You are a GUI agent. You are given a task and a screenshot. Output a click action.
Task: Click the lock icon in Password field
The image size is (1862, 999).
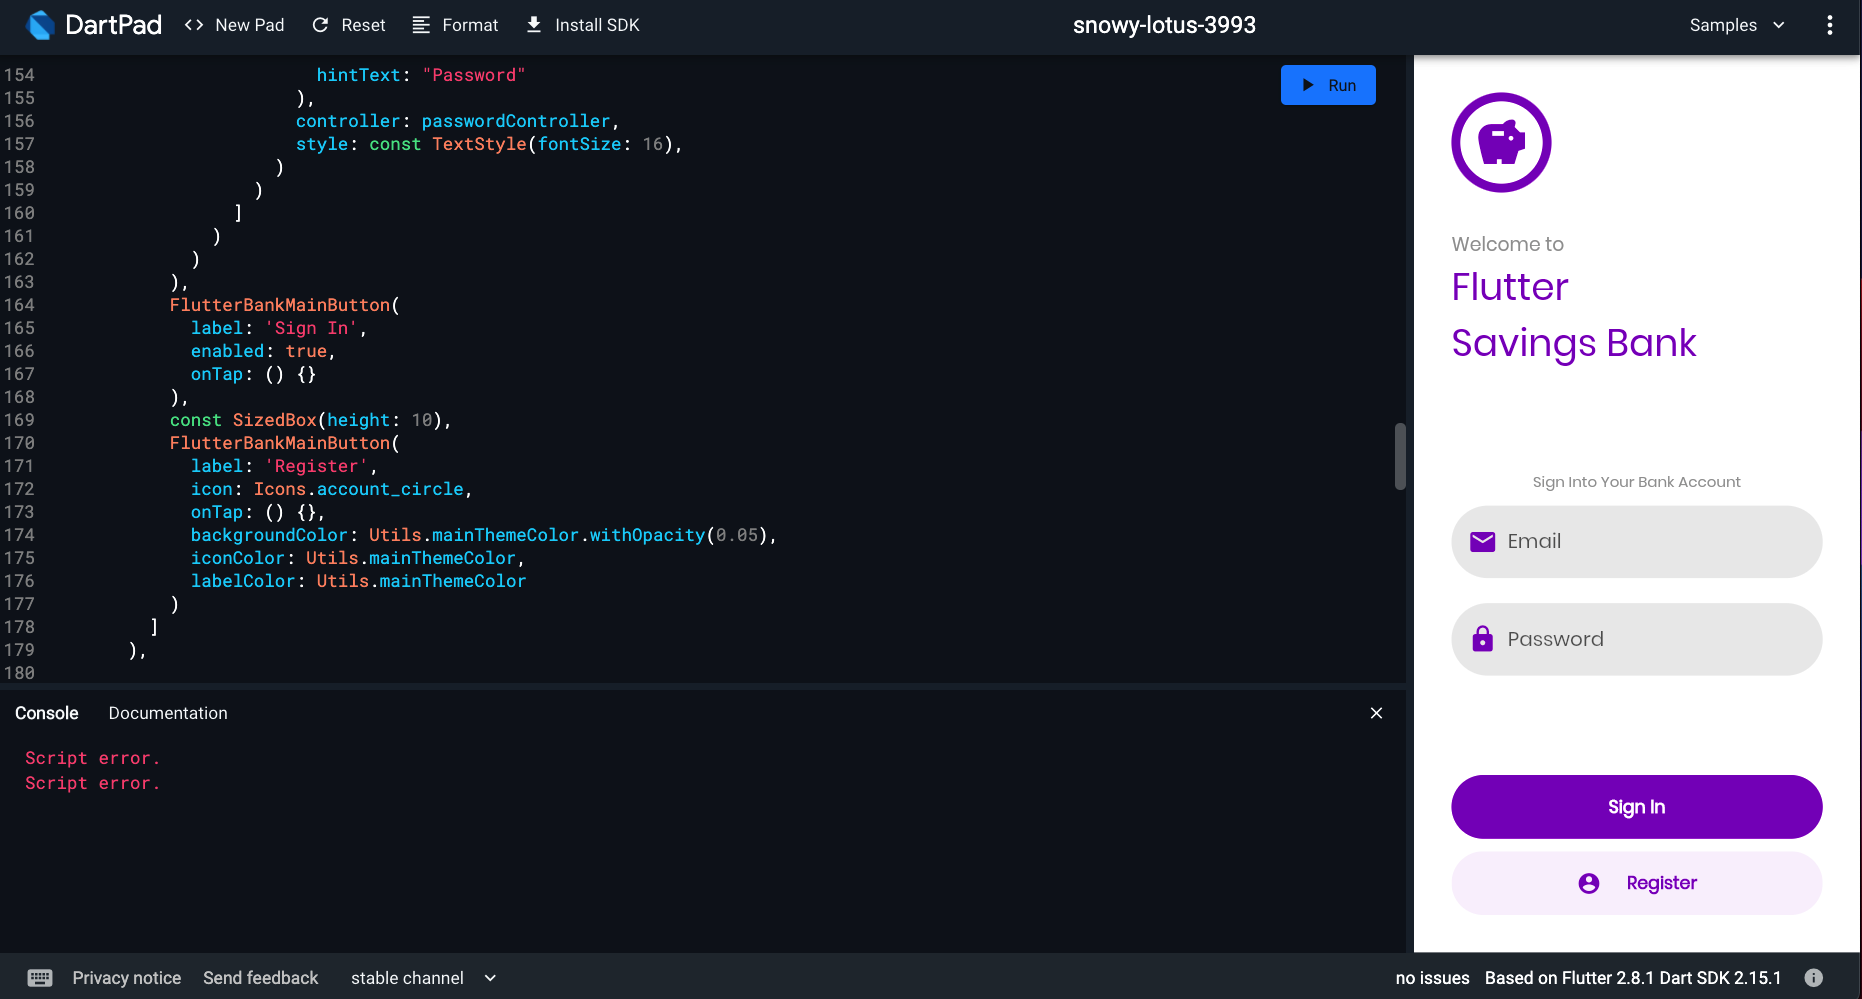1483,638
